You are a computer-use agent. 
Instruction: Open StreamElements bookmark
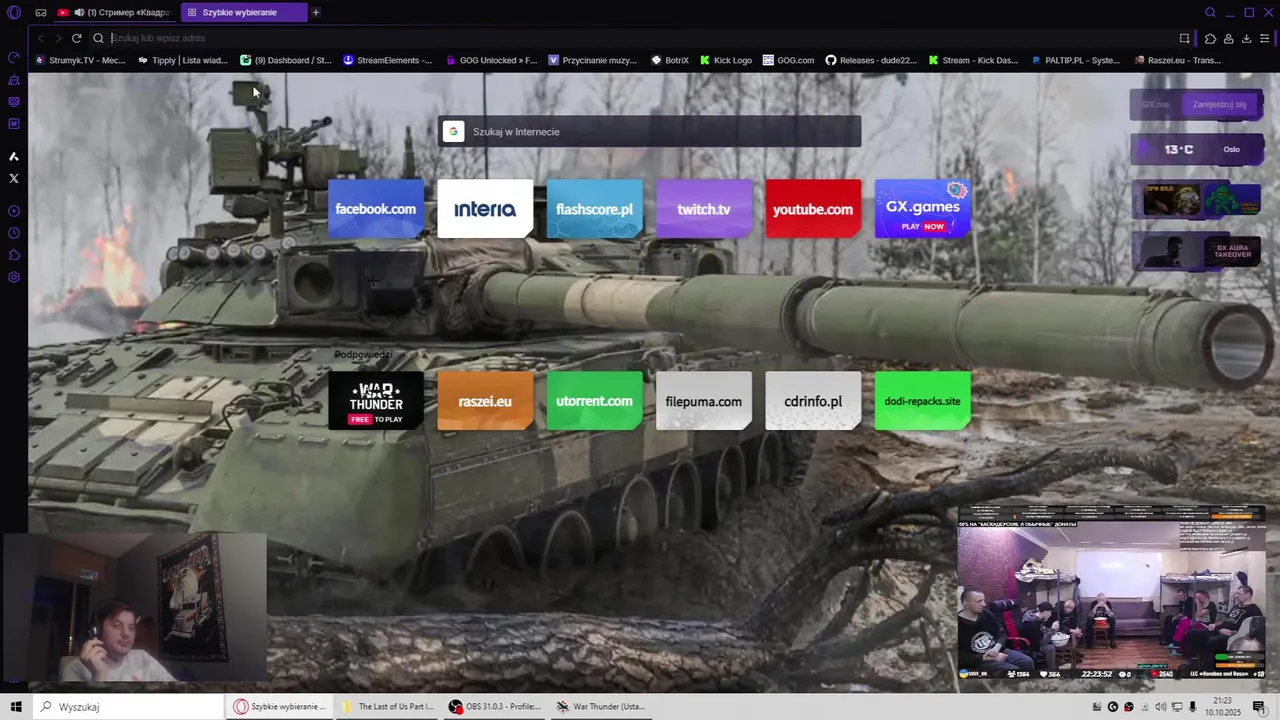click(x=388, y=60)
